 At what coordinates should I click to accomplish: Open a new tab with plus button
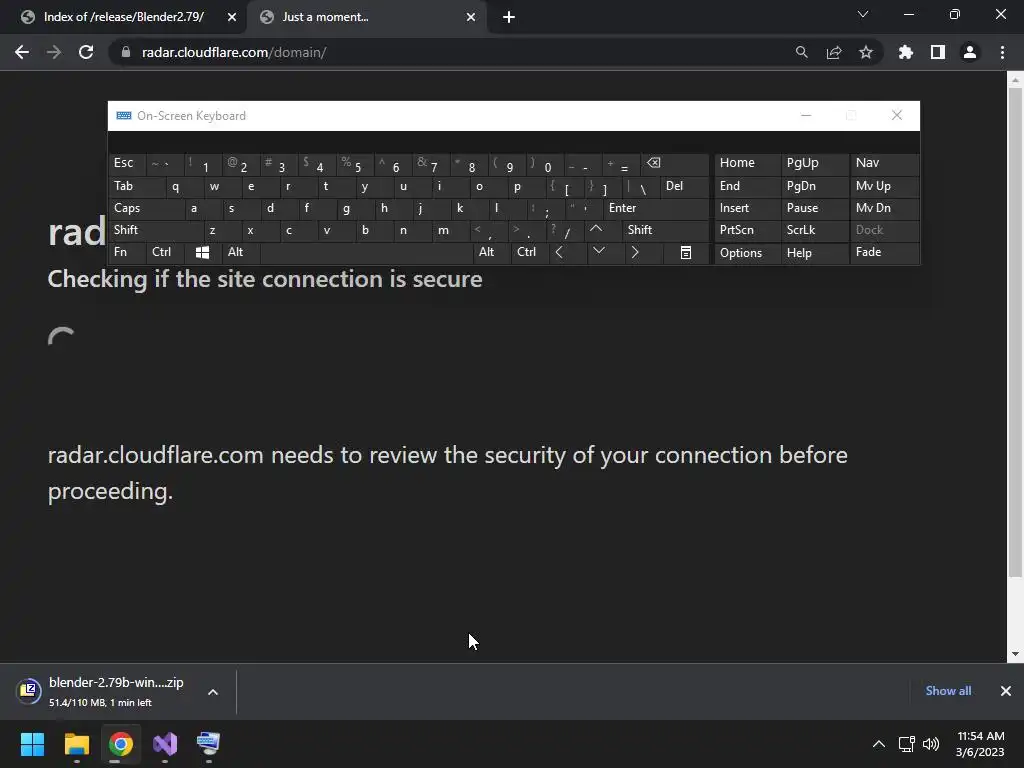(x=509, y=18)
